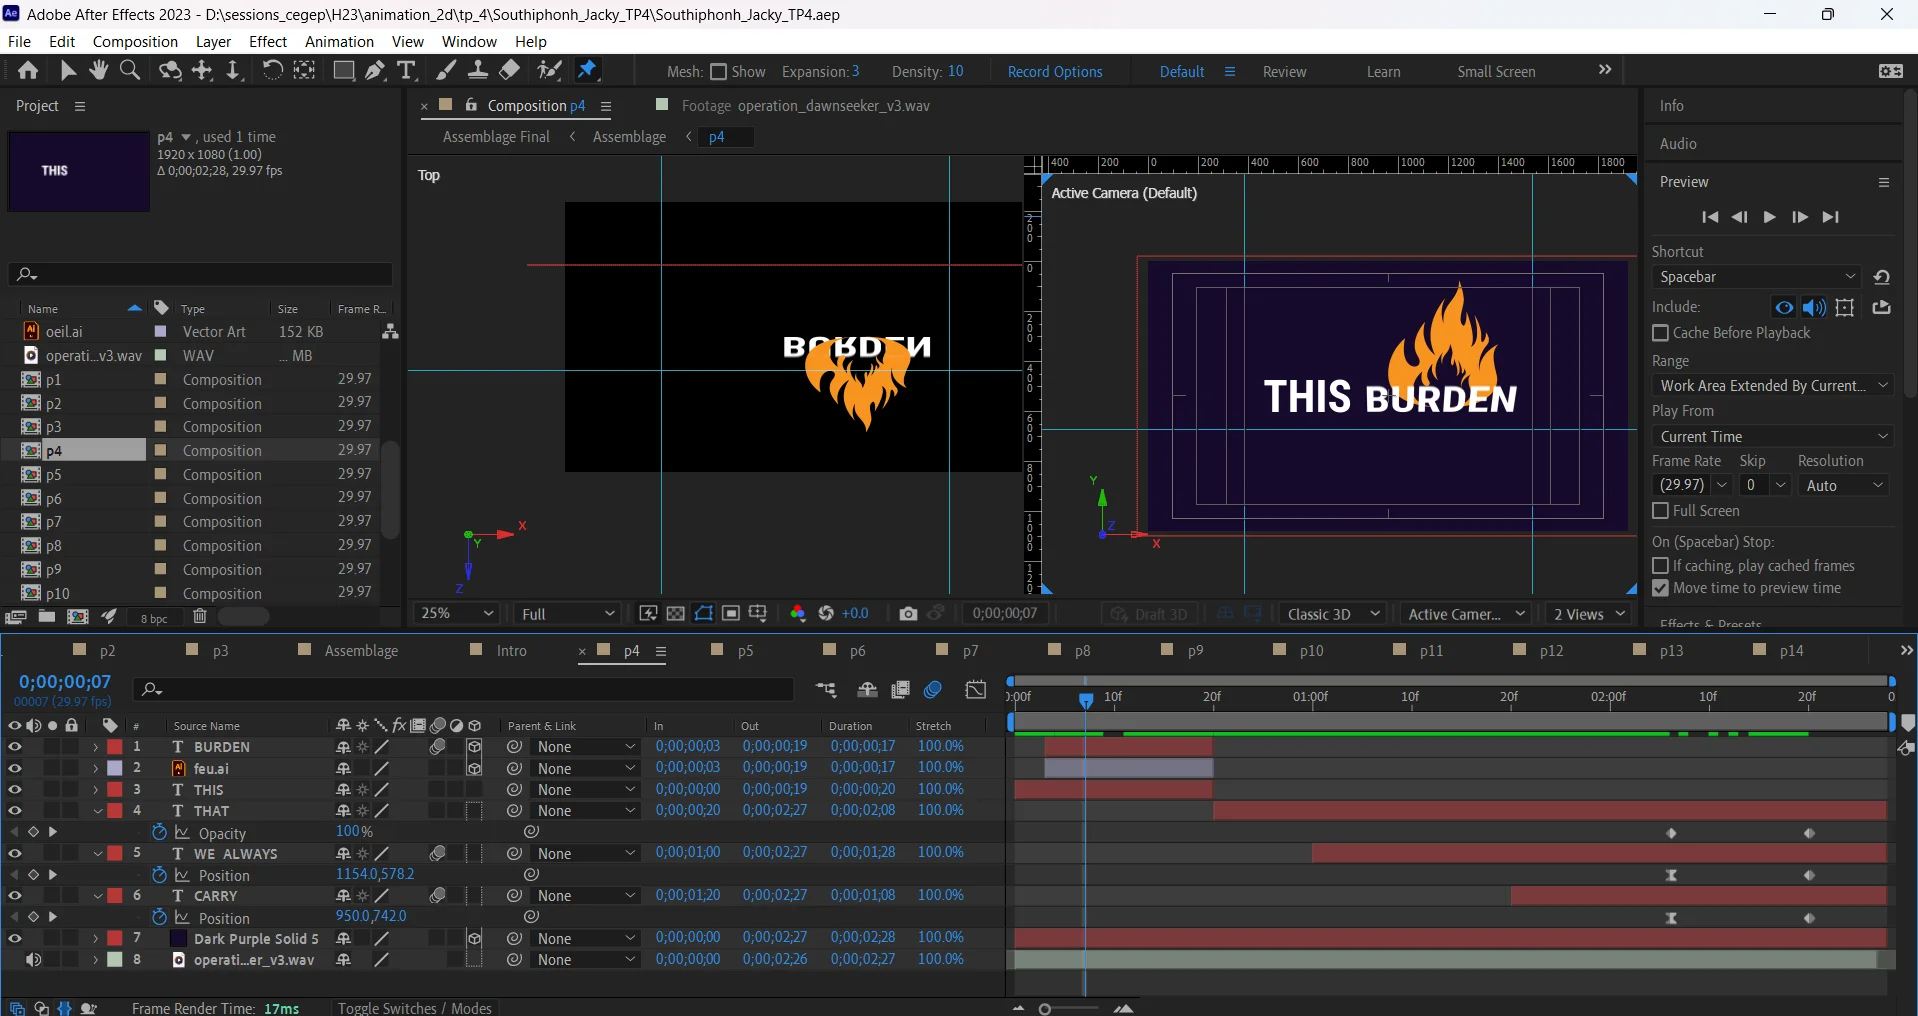Enable motion blur for timeline layers
The image size is (1918, 1016).
[x=933, y=690]
